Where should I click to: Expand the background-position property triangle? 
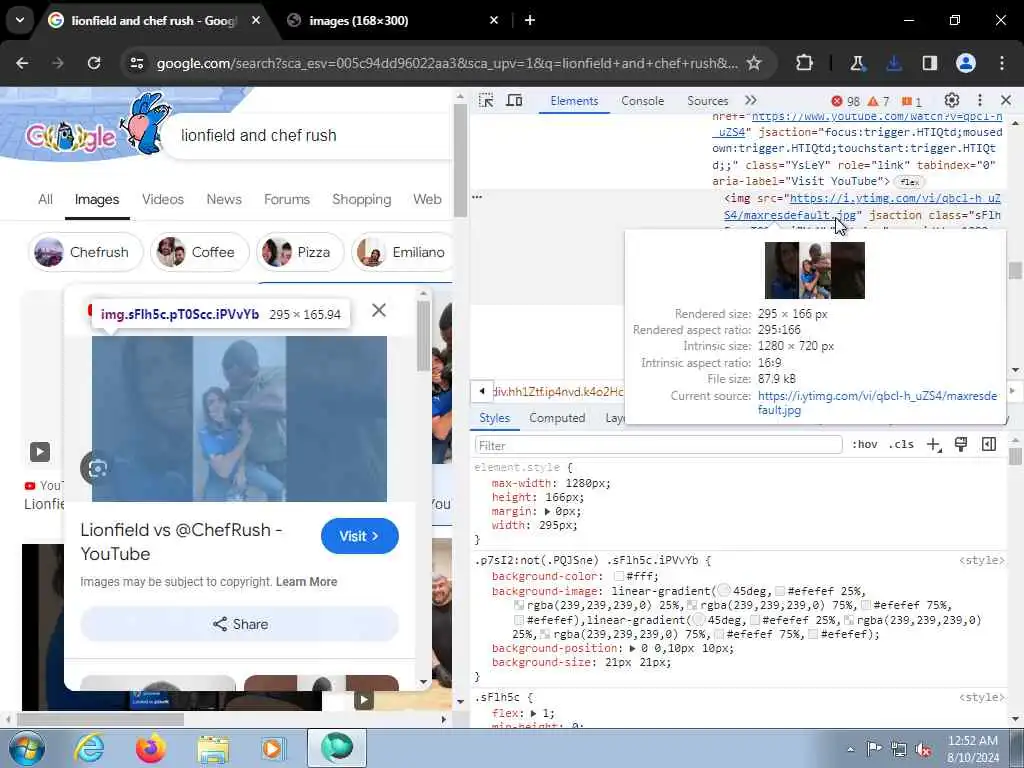point(632,648)
